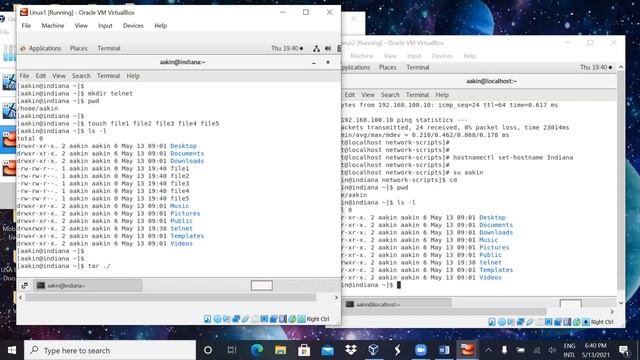Viewport: 640px width, 360px height.
Task: Click keyboard capture indicator in Linux1 status bar
Action: (301, 319)
